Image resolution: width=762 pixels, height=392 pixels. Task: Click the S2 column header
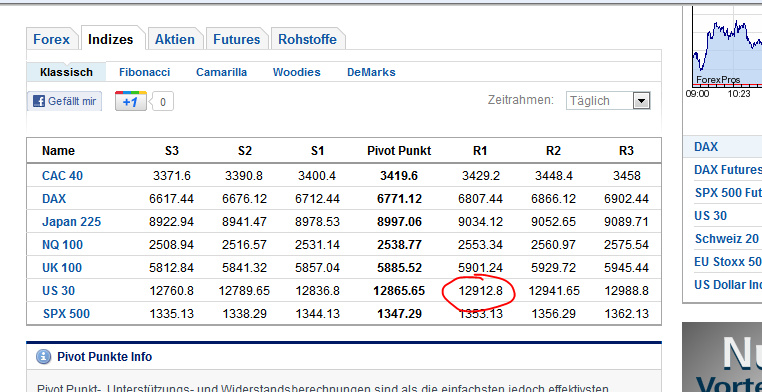(x=244, y=151)
